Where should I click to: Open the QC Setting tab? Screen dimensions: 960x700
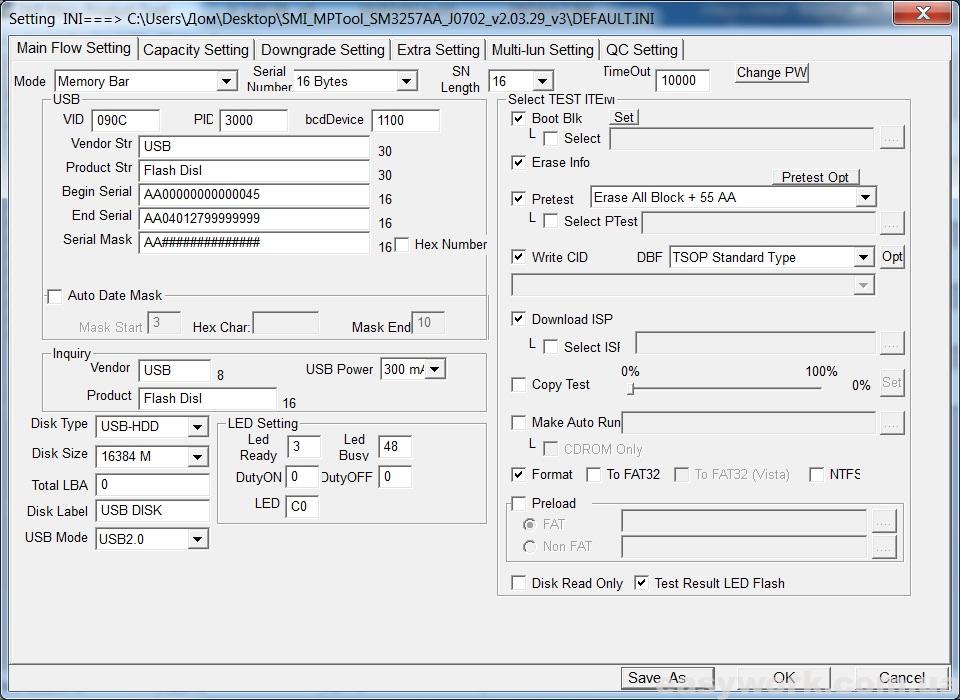[x=642, y=50]
